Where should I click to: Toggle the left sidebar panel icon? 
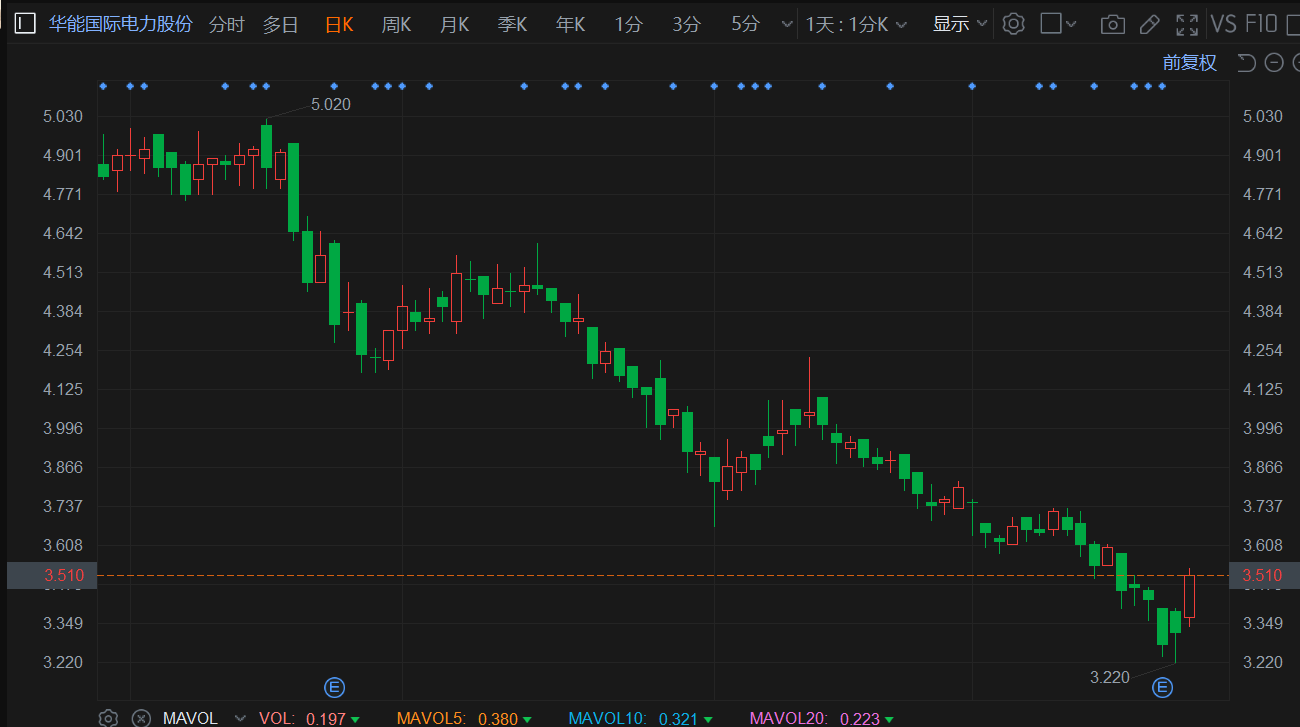(x=25, y=24)
